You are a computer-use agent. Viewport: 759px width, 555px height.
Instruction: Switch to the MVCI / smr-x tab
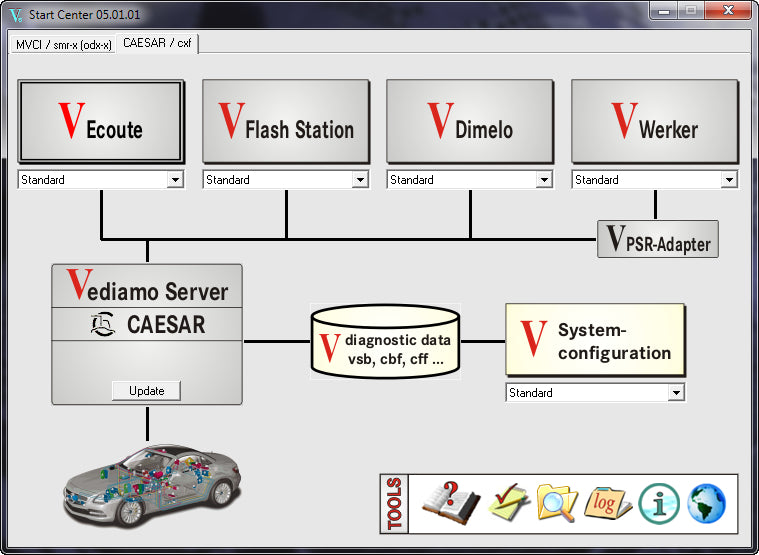(64, 44)
